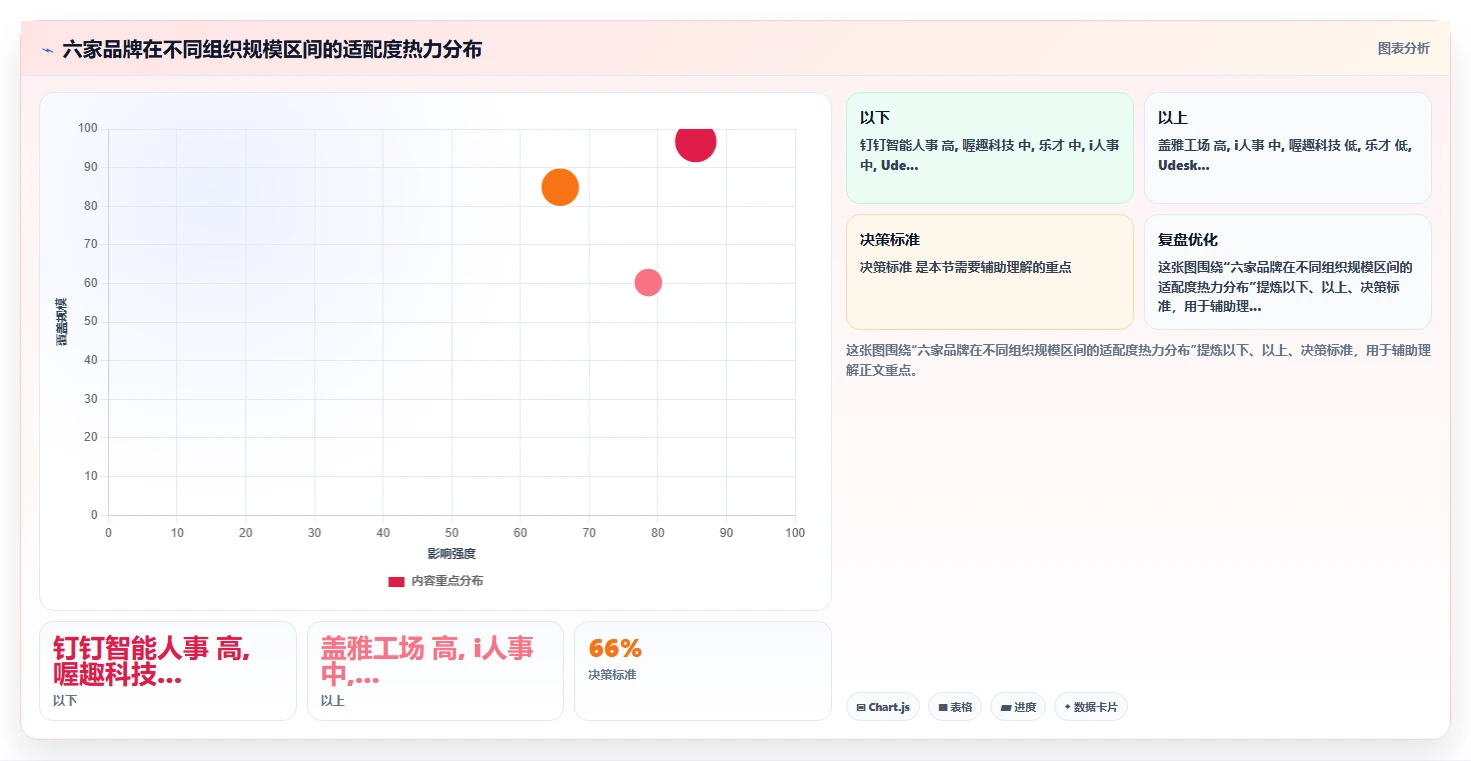
Task: Select the 表格 tag chip
Action: coord(955,707)
